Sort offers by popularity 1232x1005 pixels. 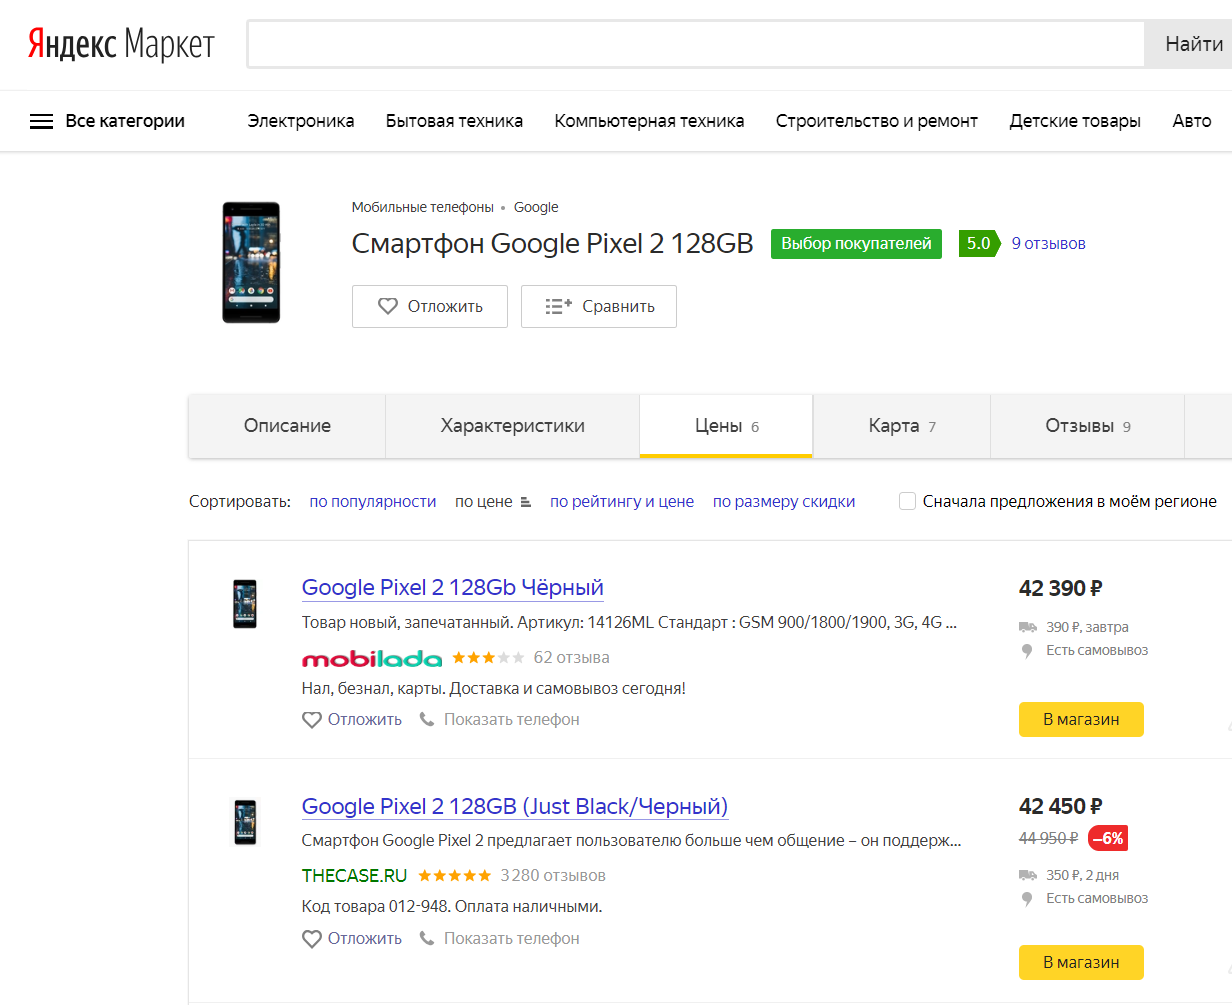(373, 501)
